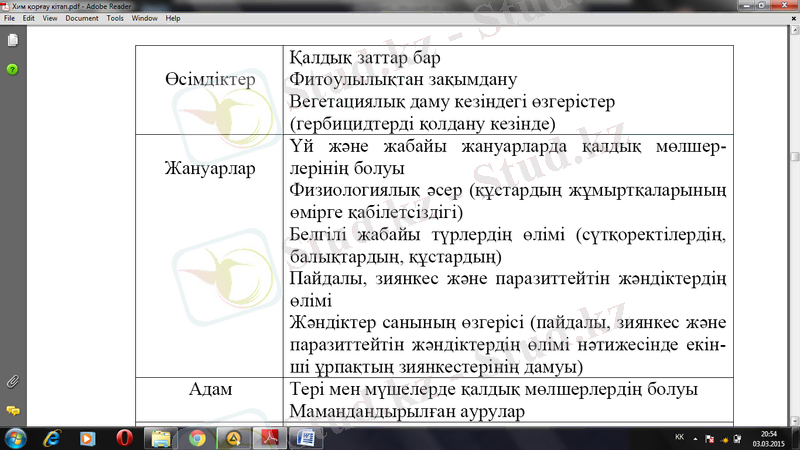800x450 pixels.
Task: Click text 'Вегетациялық даму кезіндегі өзгерістер'
Action: (x=452, y=102)
